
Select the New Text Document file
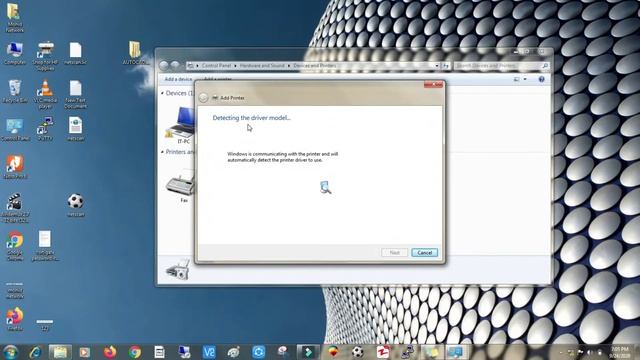point(76,94)
